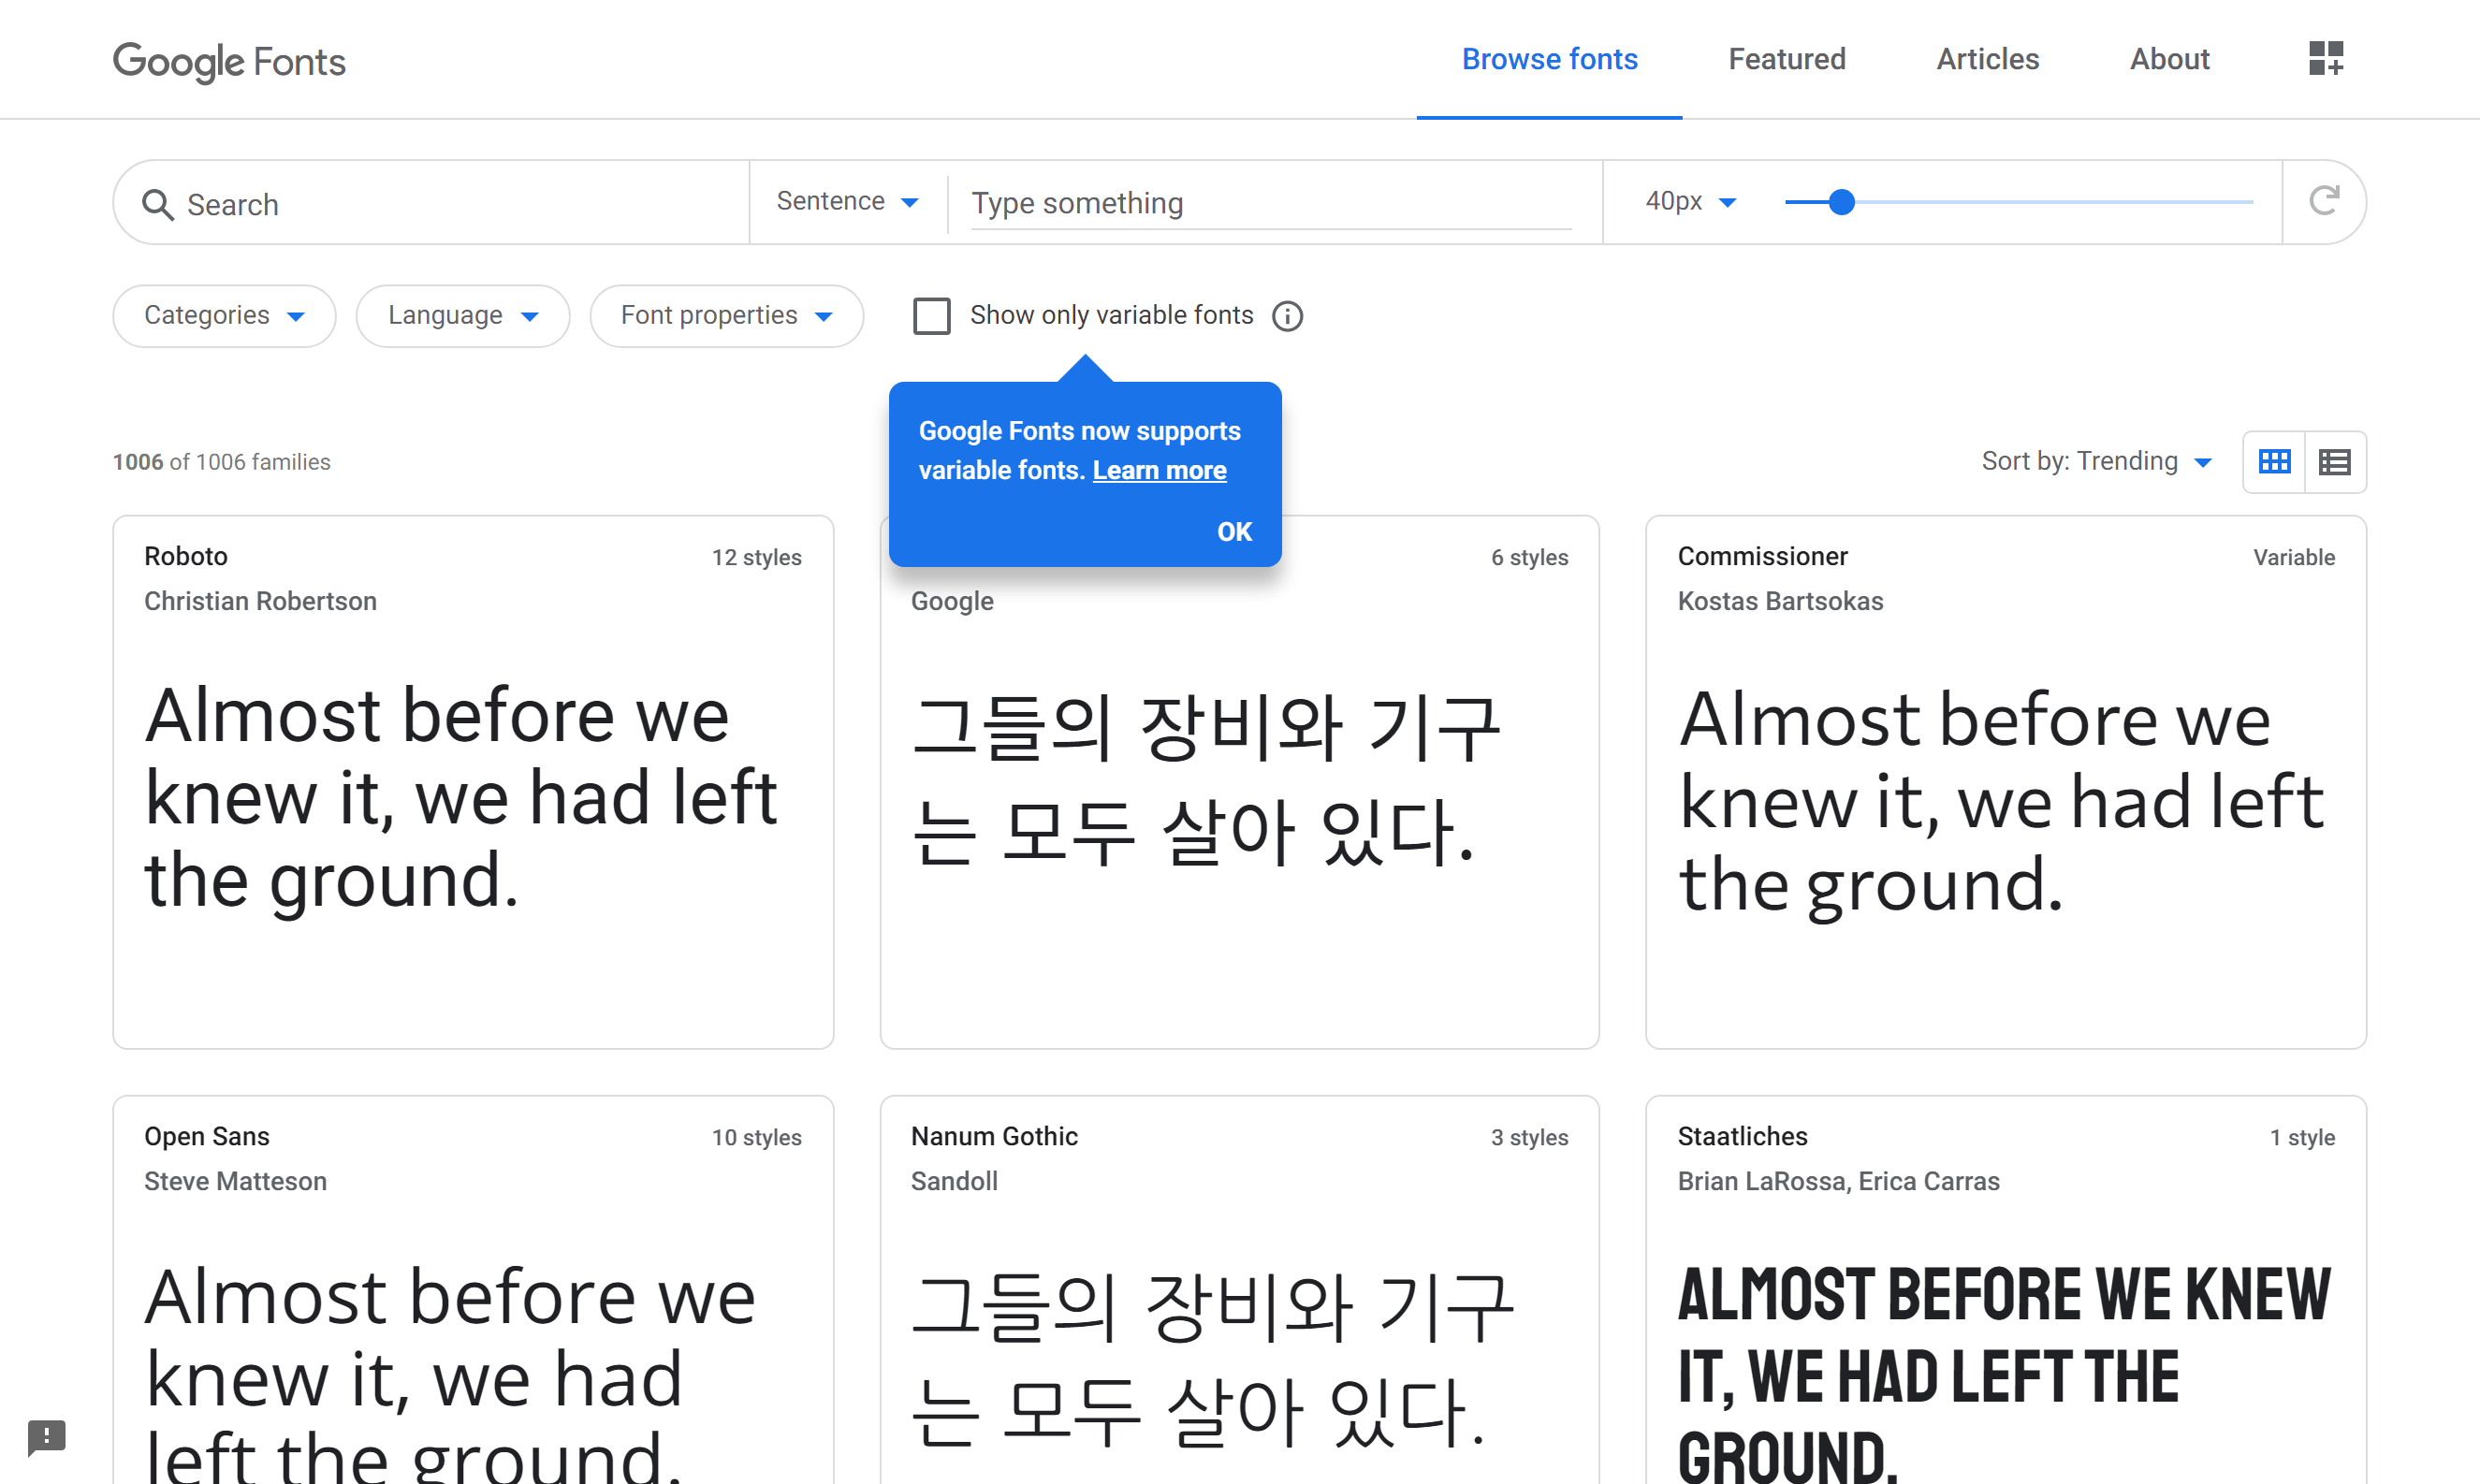This screenshot has width=2480, height=1484.
Task: Click Brian LaRossa, Erica Carras text
Action: coord(1838,1181)
